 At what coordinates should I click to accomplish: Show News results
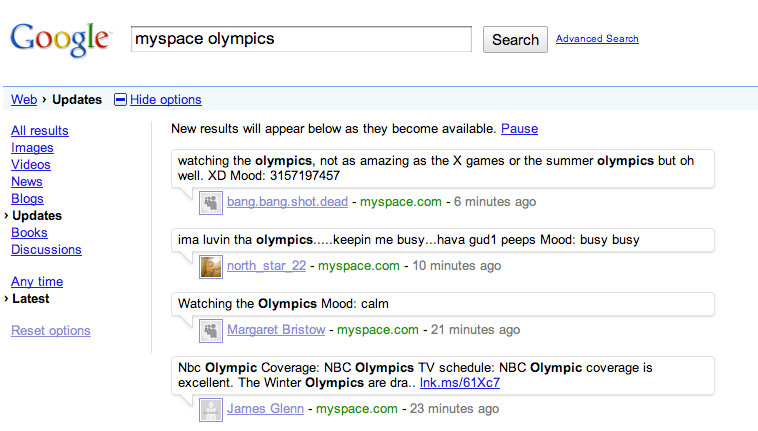point(27,182)
